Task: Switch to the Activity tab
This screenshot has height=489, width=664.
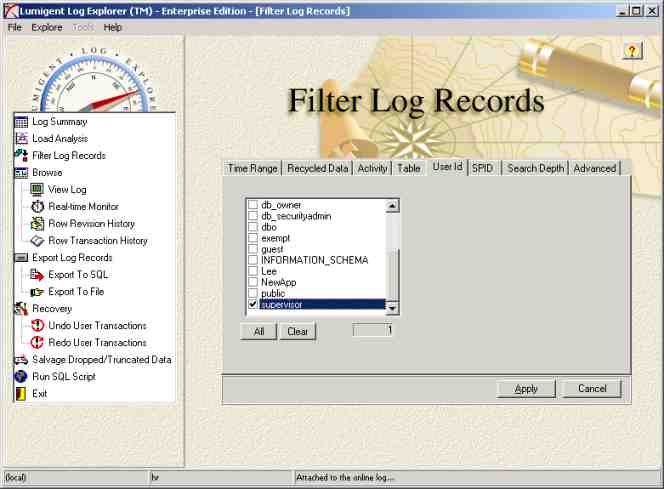Action: [372, 169]
